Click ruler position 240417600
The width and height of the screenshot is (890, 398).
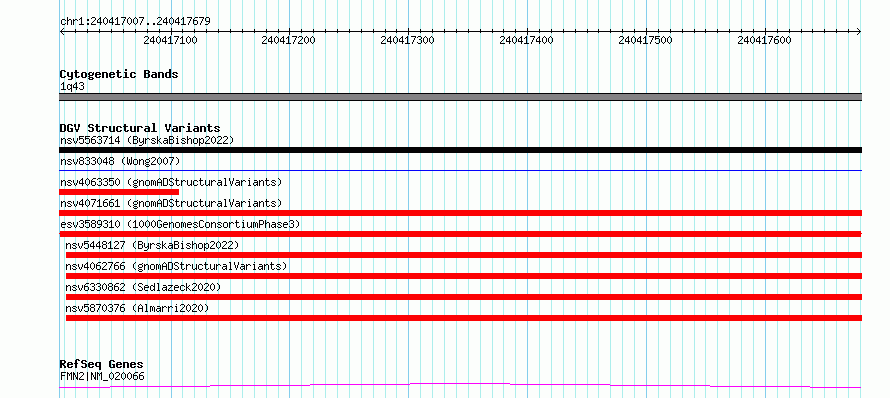coord(765,40)
